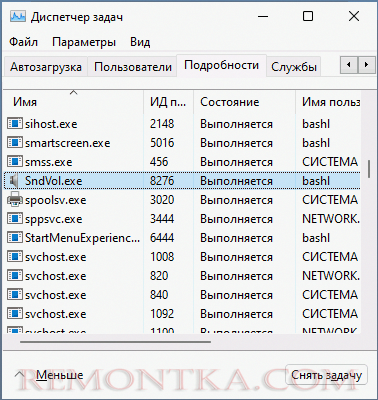
Task: Click PID value 2148
Action: tap(162, 124)
